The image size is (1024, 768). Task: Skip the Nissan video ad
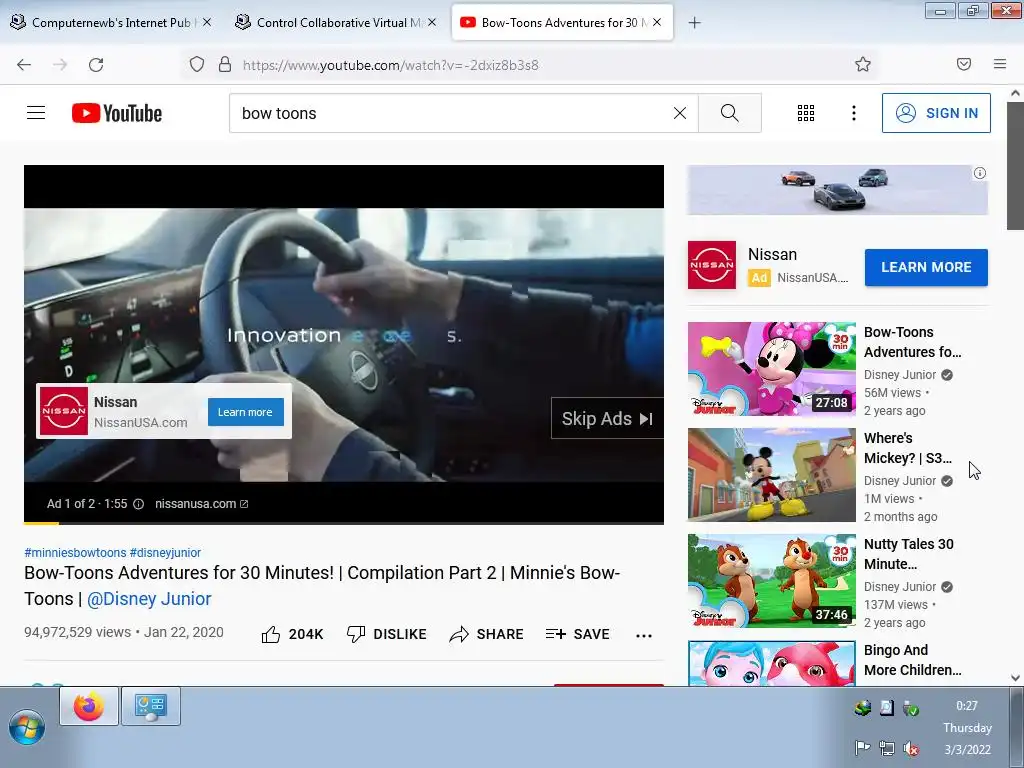[607, 419]
